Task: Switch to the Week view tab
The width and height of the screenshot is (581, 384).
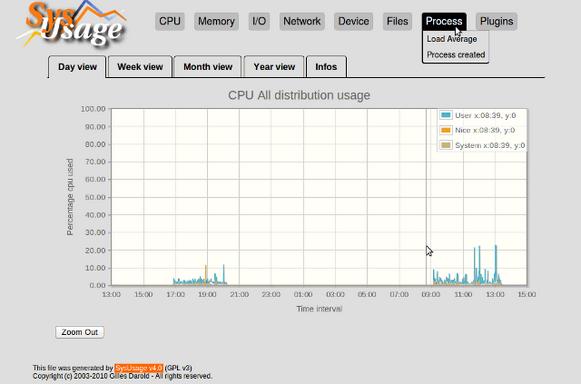Action: click(140, 67)
